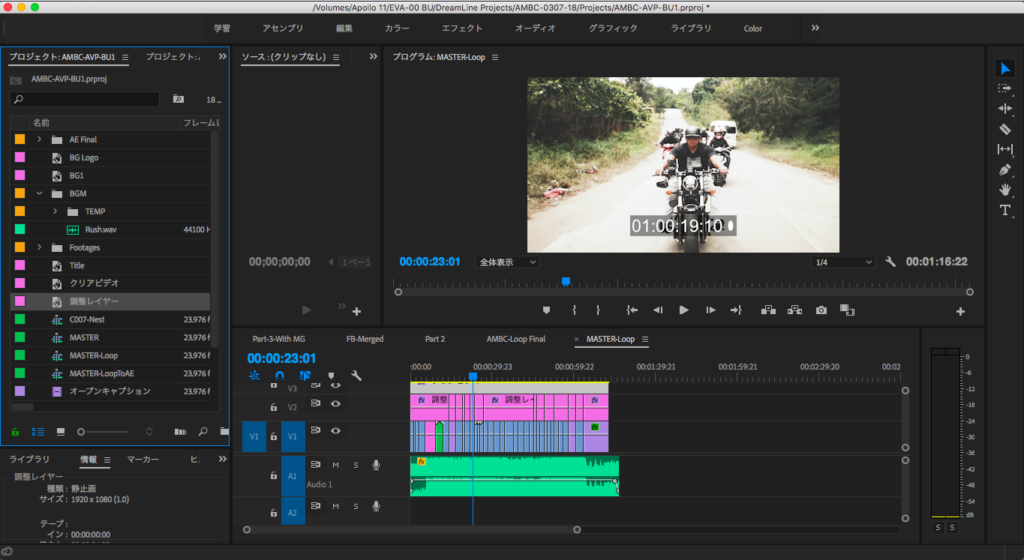The width and height of the screenshot is (1024, 560).
Task: Select the Type tool
Action: 1005,210
